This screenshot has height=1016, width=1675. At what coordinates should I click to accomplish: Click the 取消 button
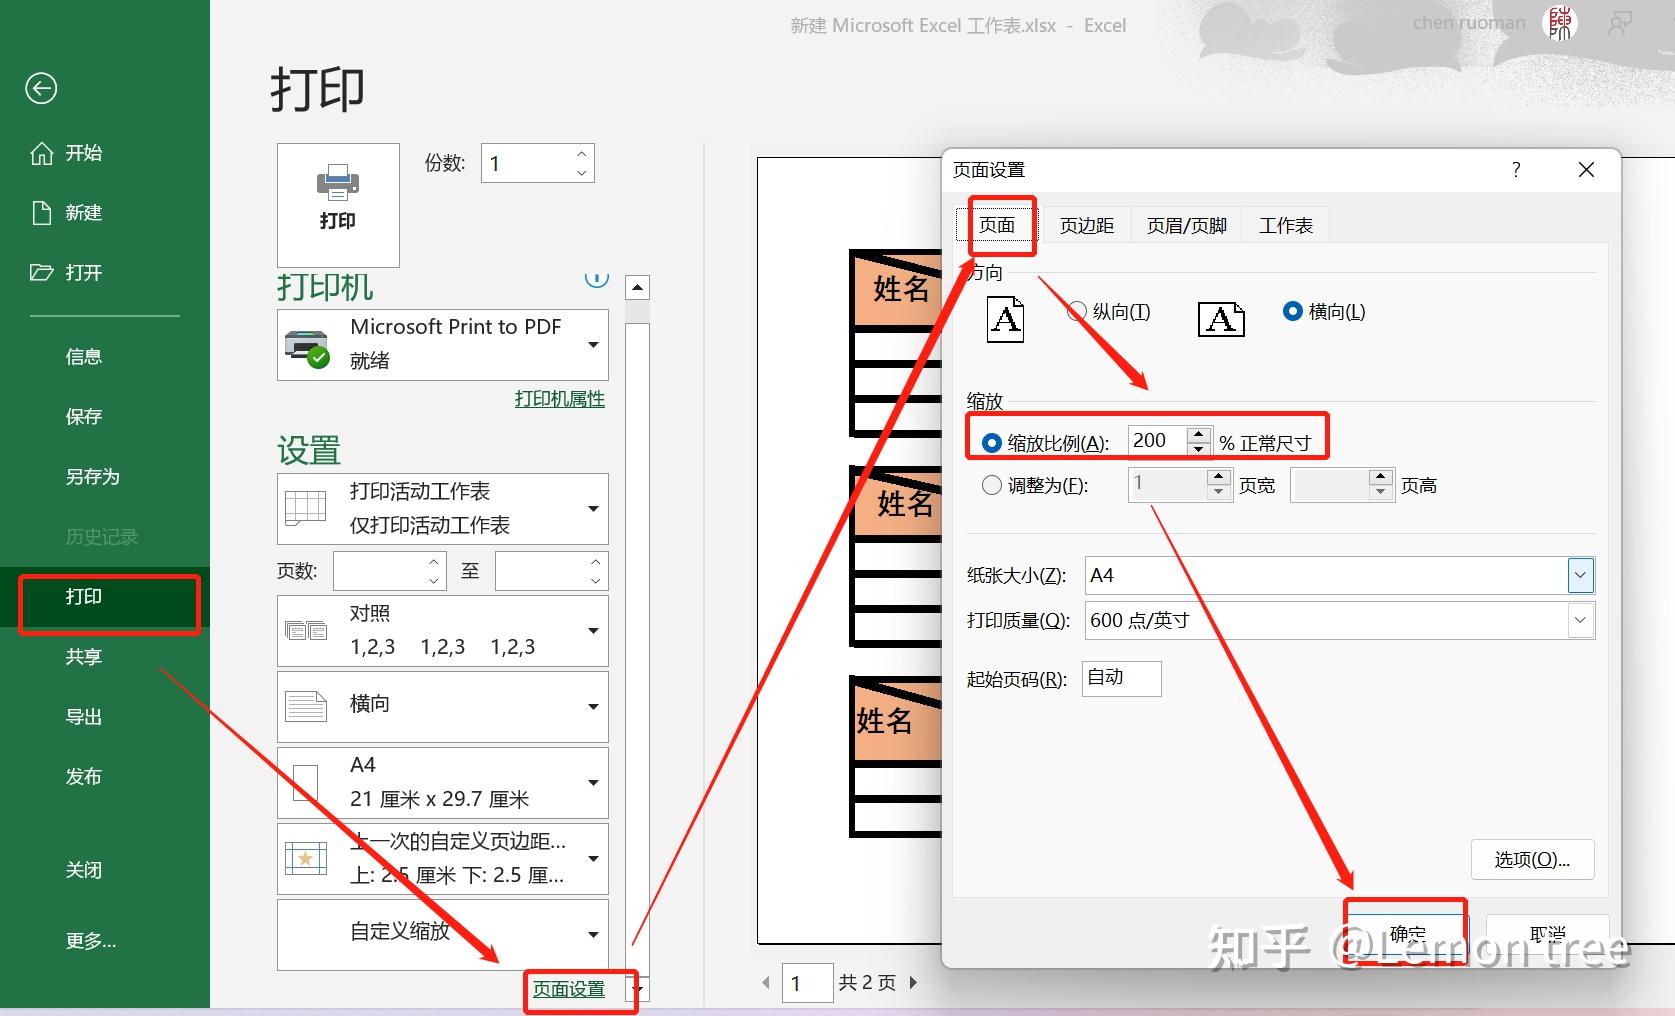click(x=1547, y=934)
